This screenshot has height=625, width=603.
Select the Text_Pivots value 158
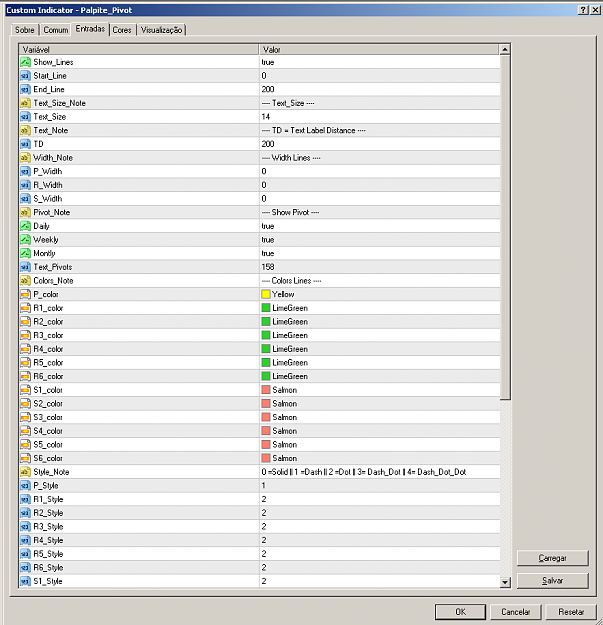pos(268,267)
